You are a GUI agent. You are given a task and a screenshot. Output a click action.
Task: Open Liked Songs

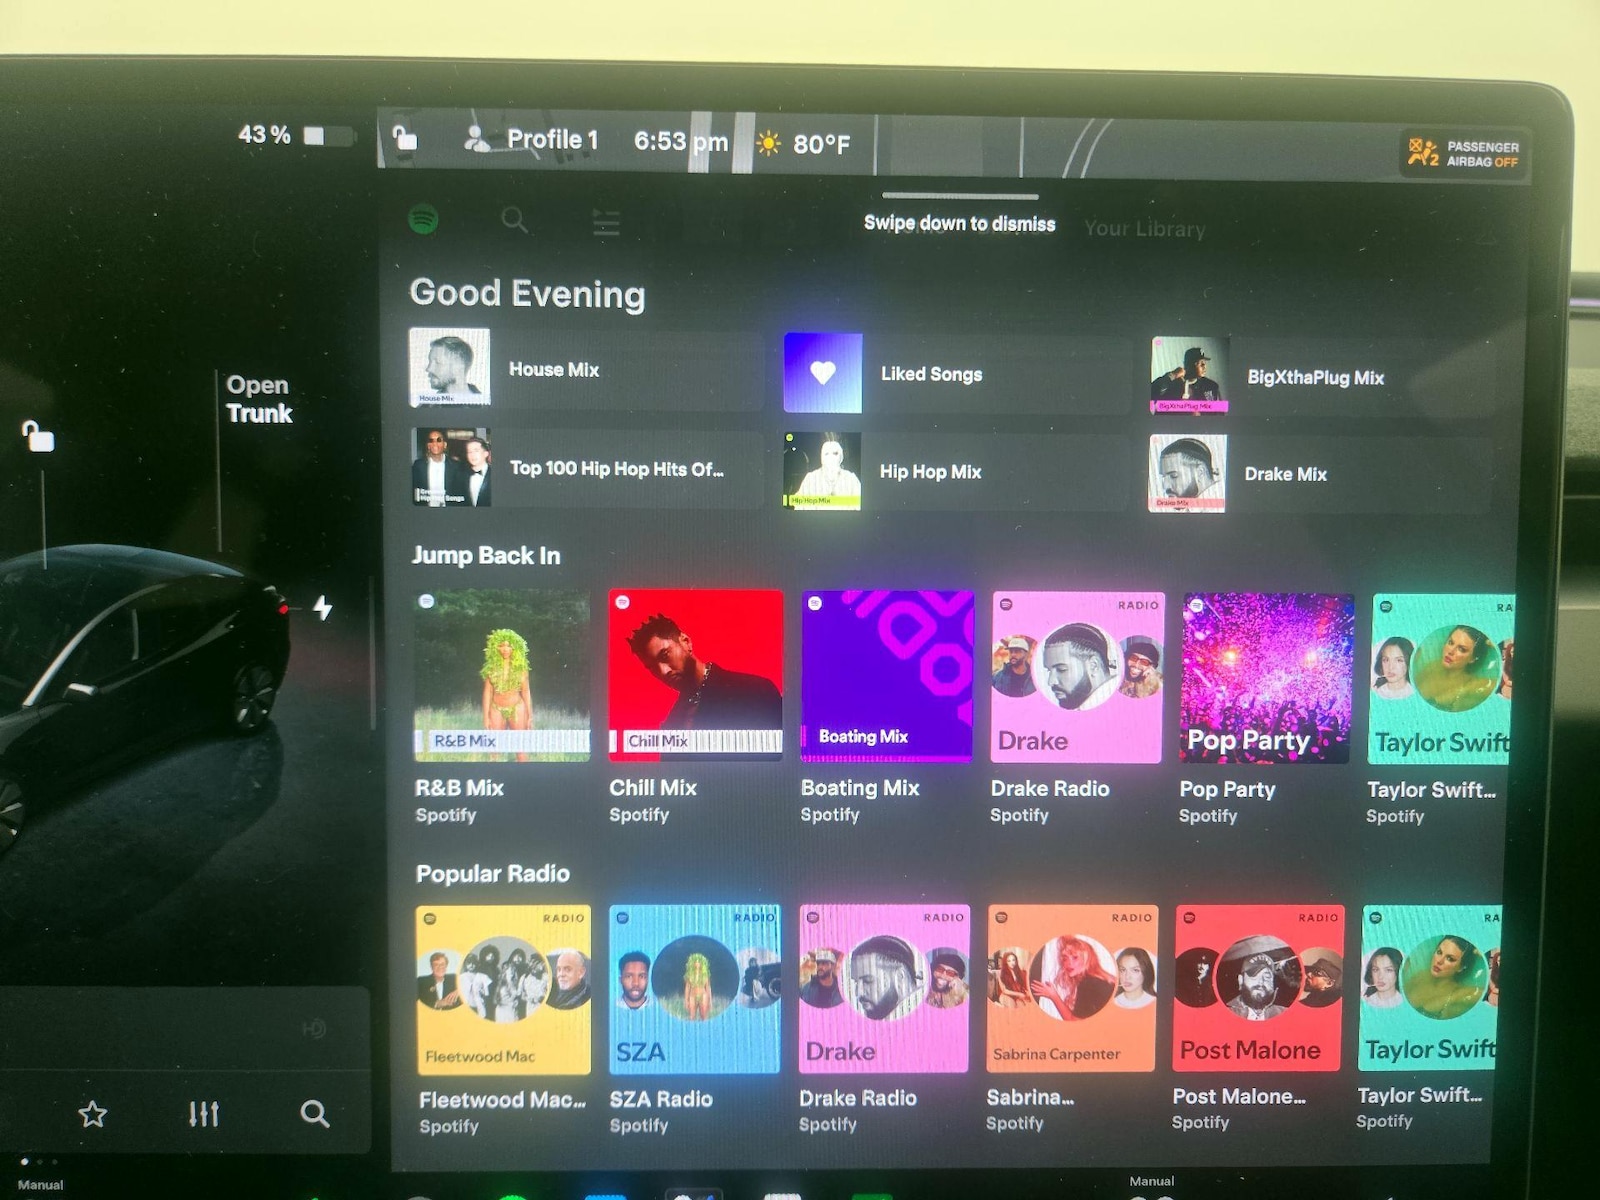click(957, 374)
